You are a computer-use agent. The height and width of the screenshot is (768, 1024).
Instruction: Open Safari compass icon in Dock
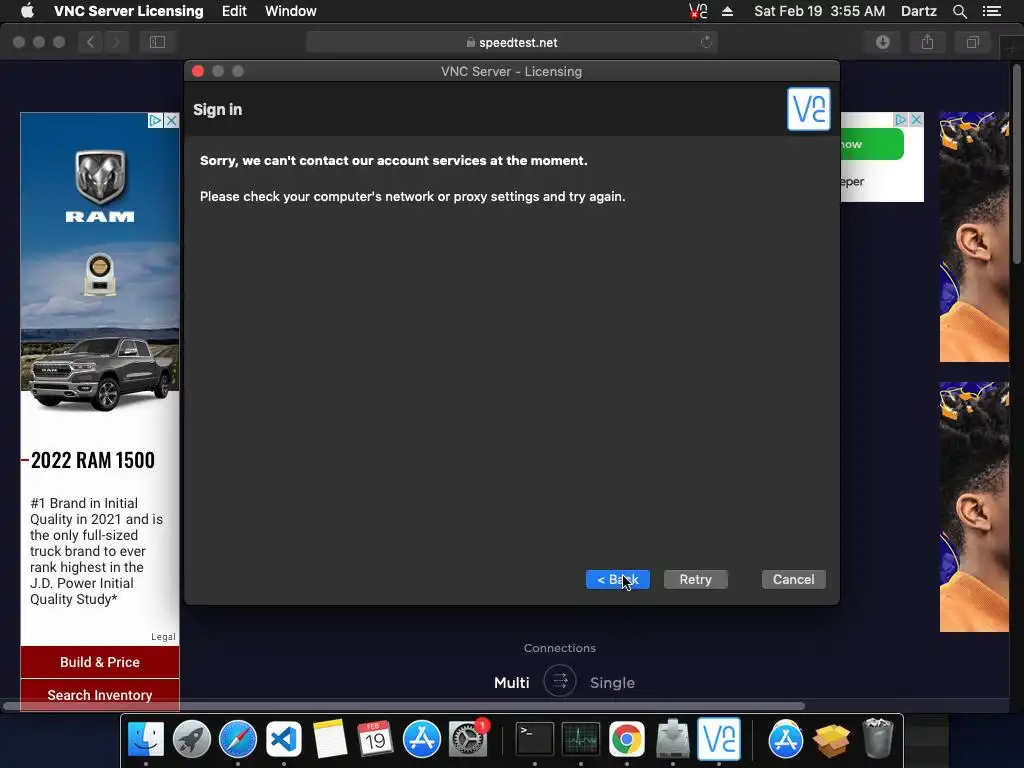[x=238, y=739]
